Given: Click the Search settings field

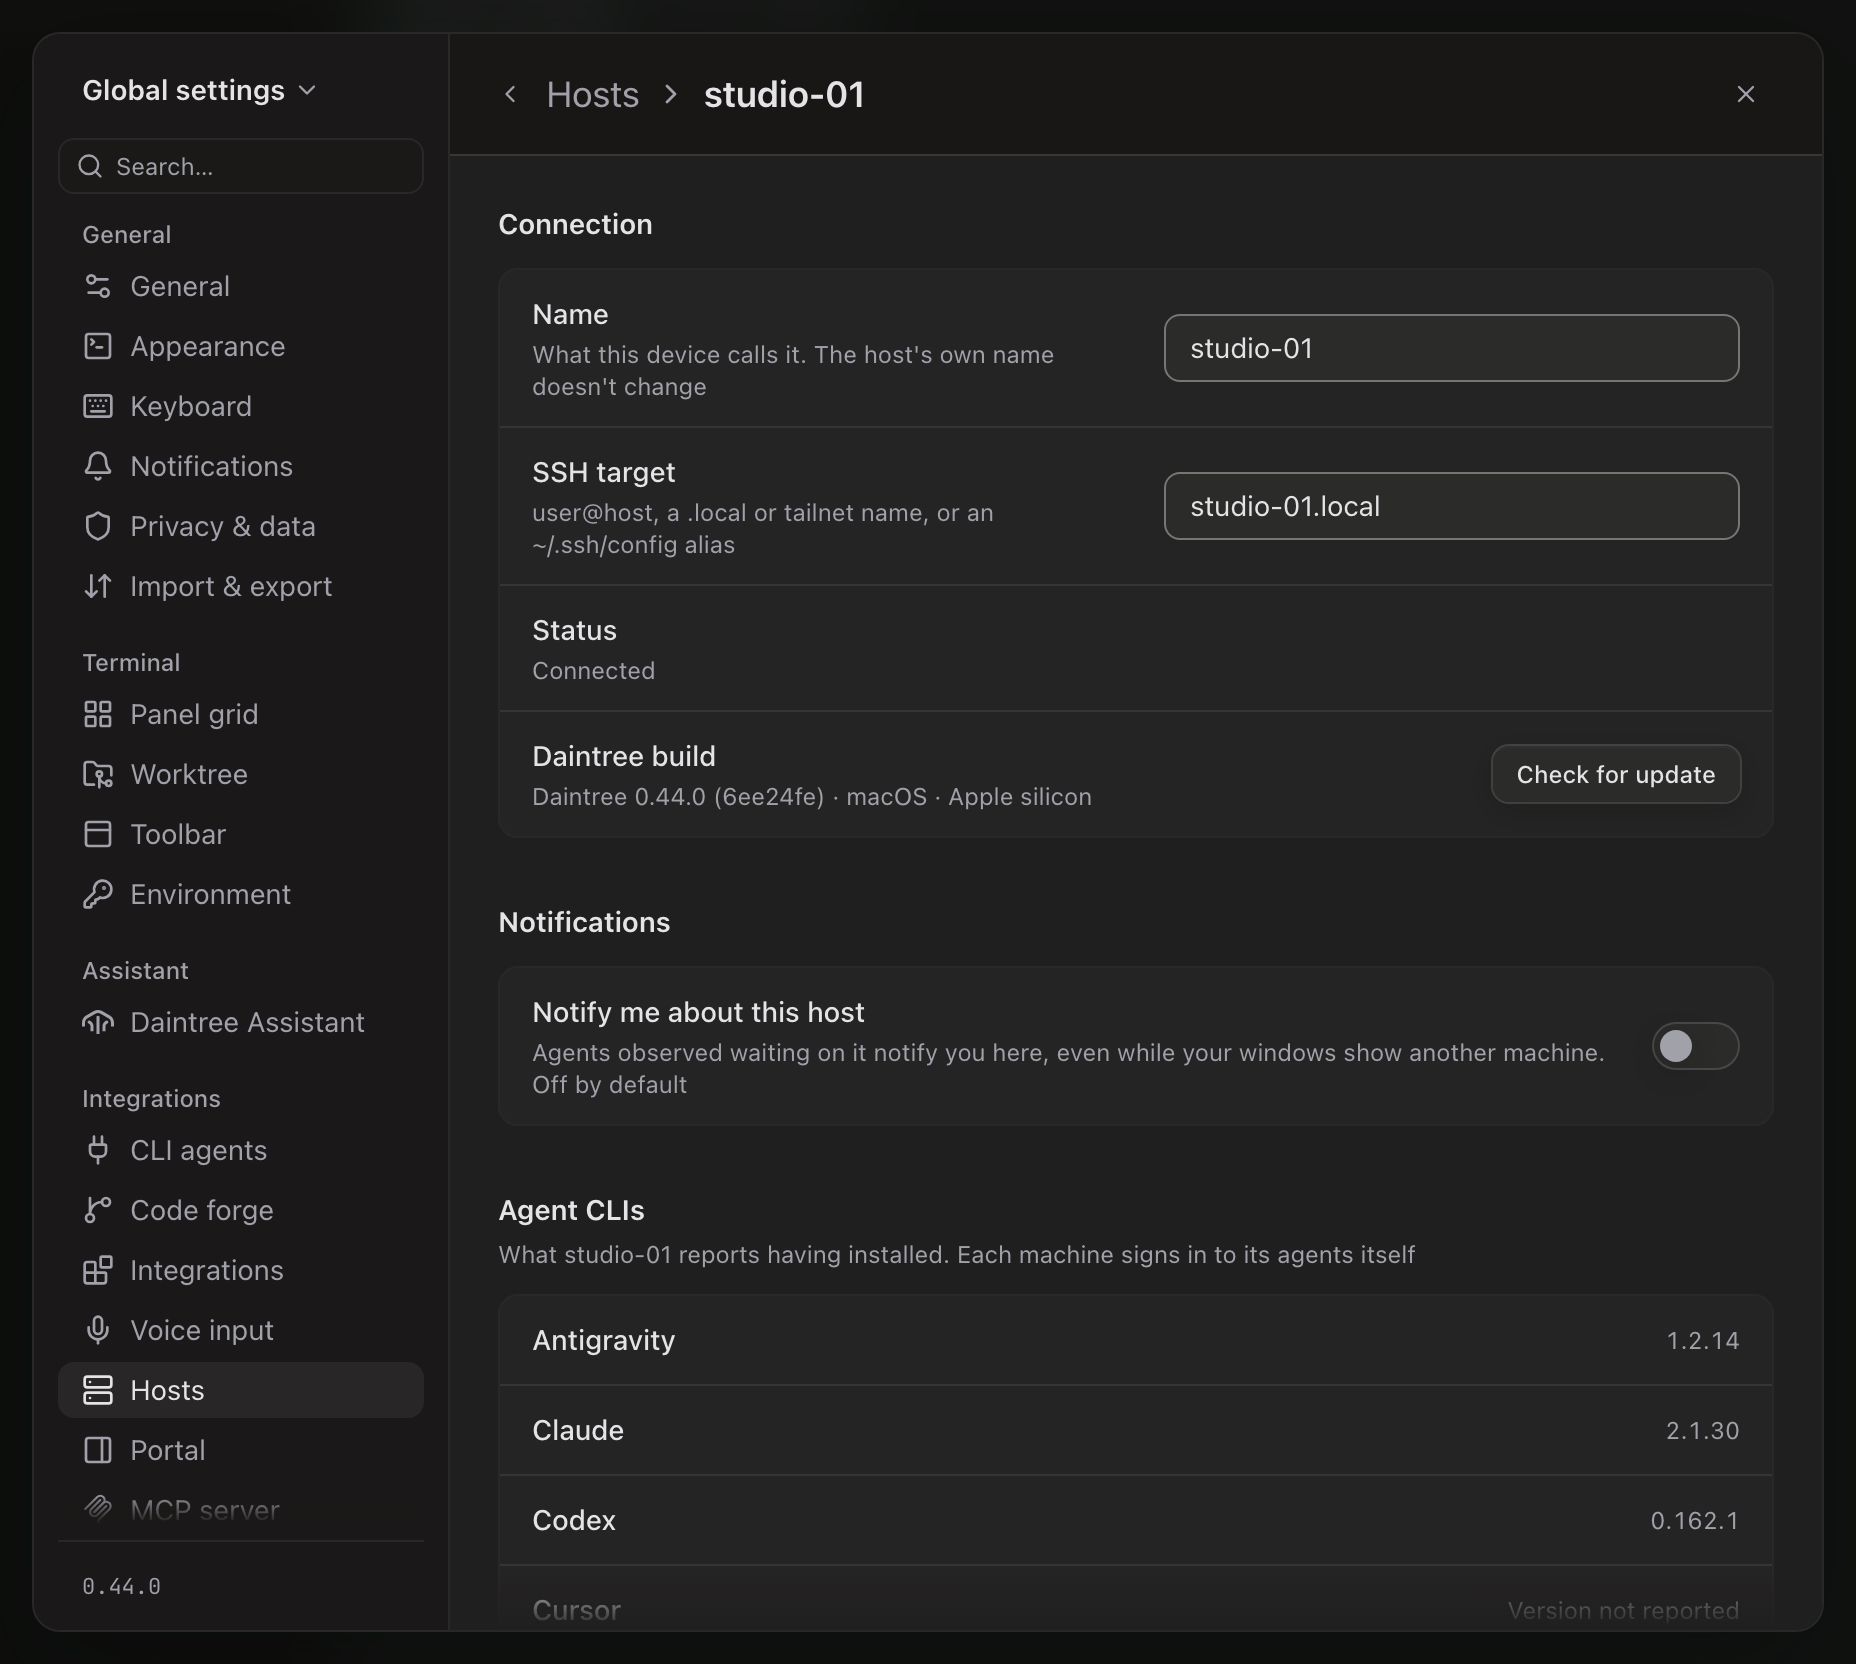Looking at the screenshot, I should [x=241, y=166].
